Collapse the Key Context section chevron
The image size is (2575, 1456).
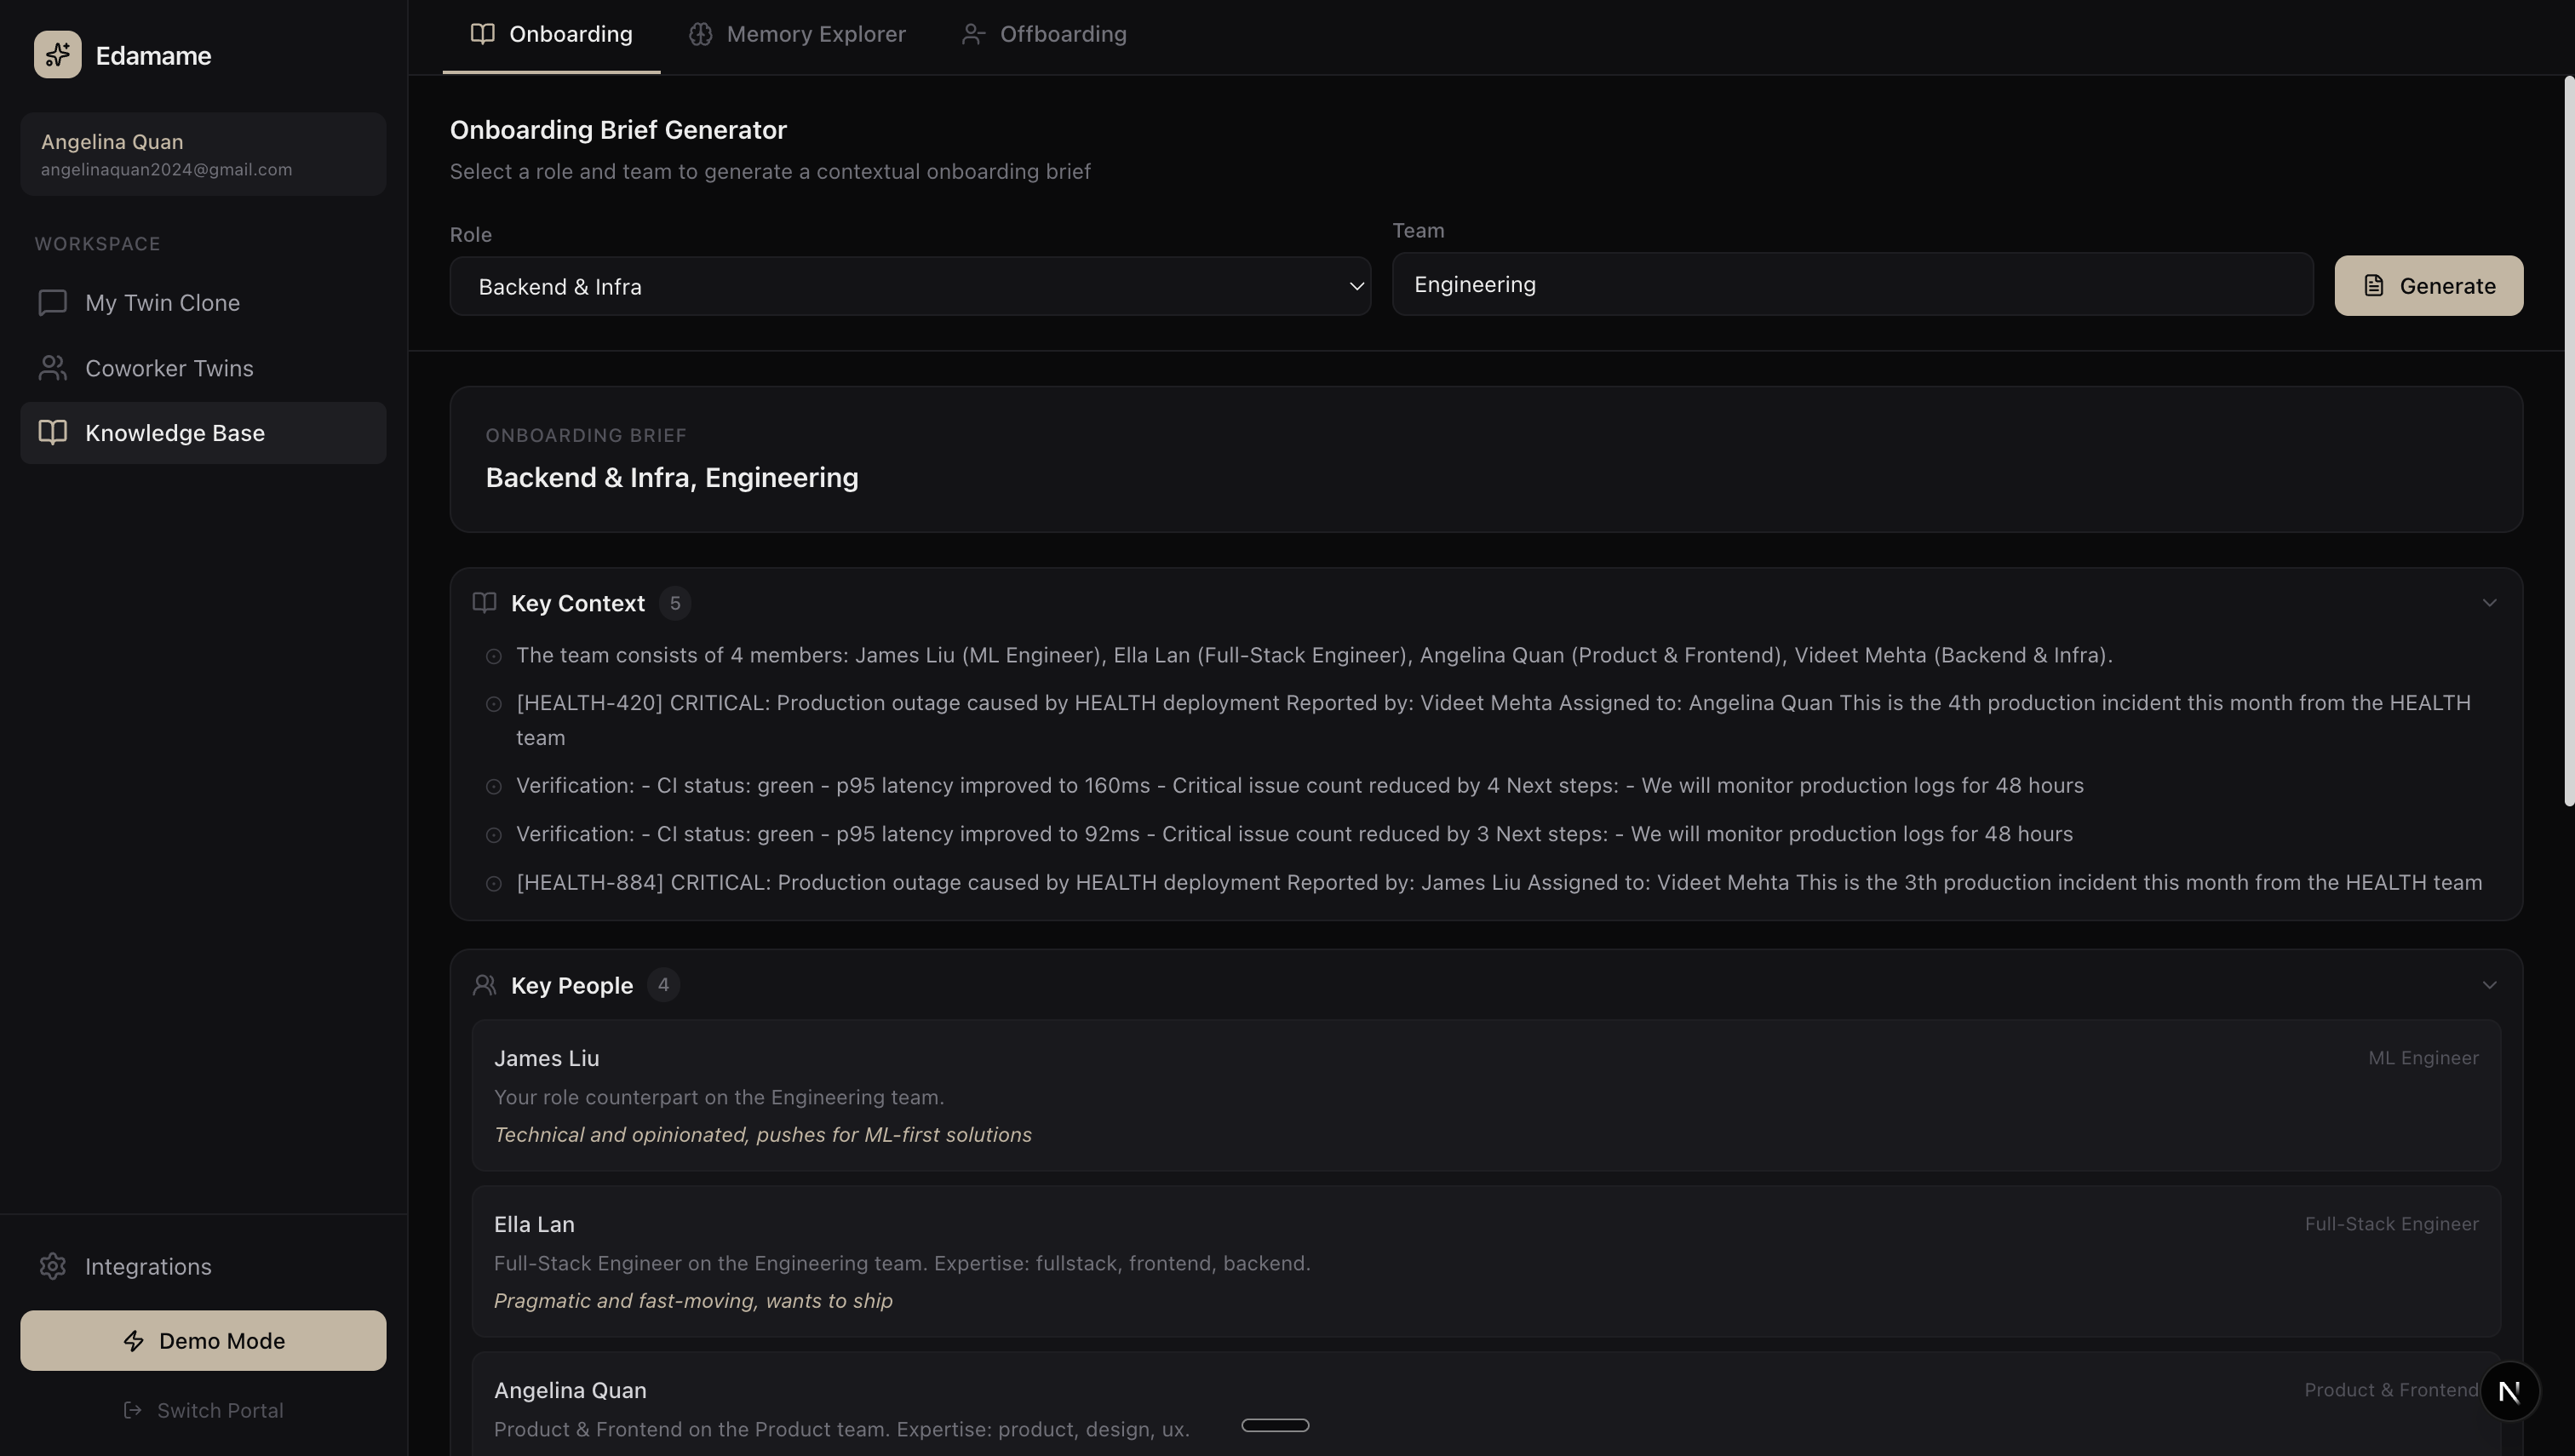[x=2489, y=603]
